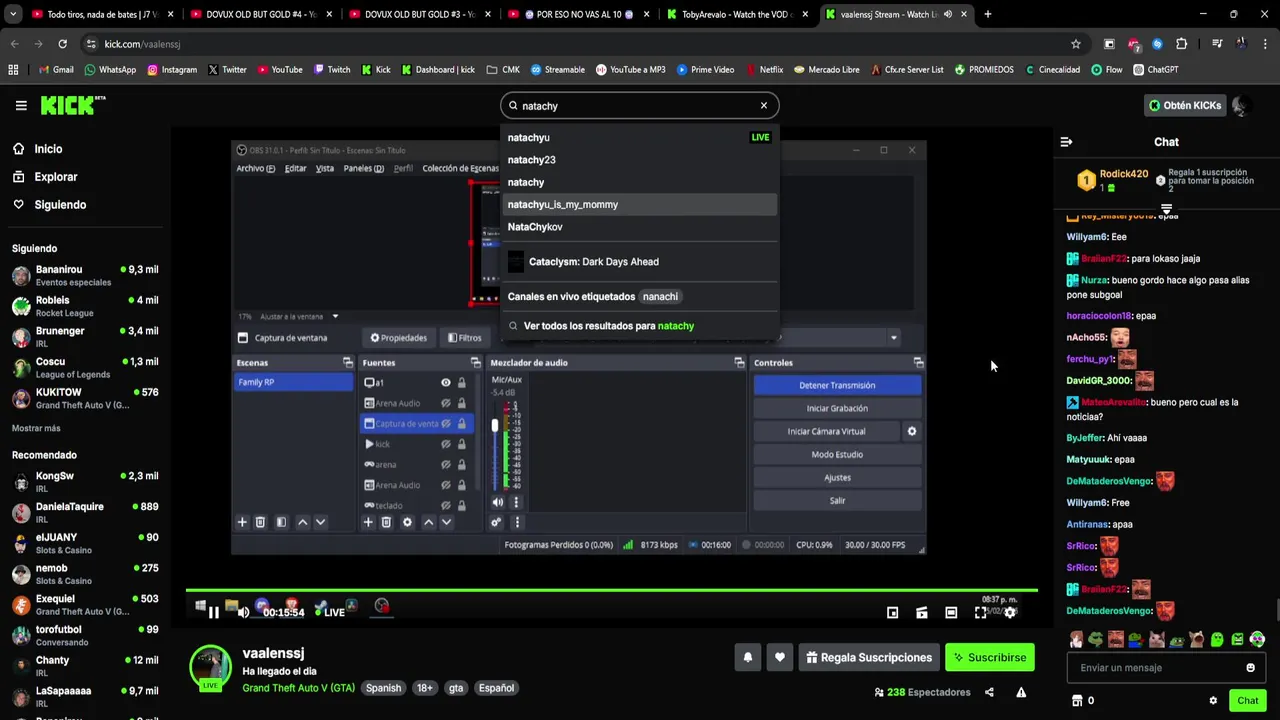Open Coscu channel in sidebar
This screenshot has width=1280, height=720.
click(85, 368)
